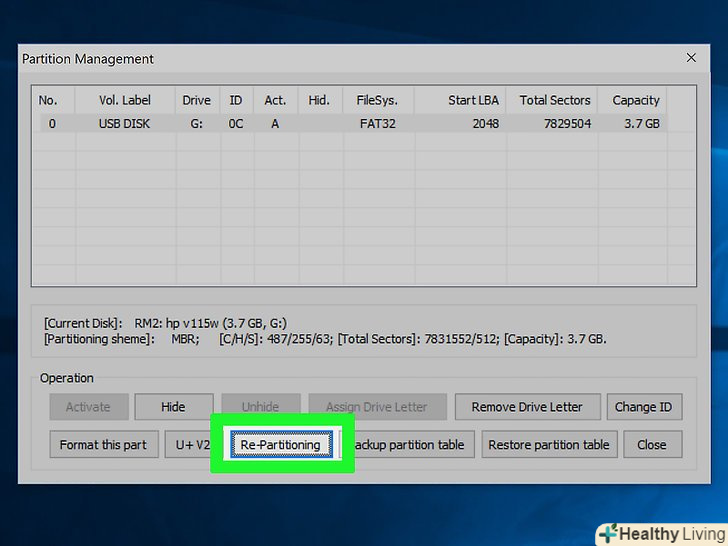The image size is (728, 546).
Task: Click the Hid. column header
Action: [320, 100]
